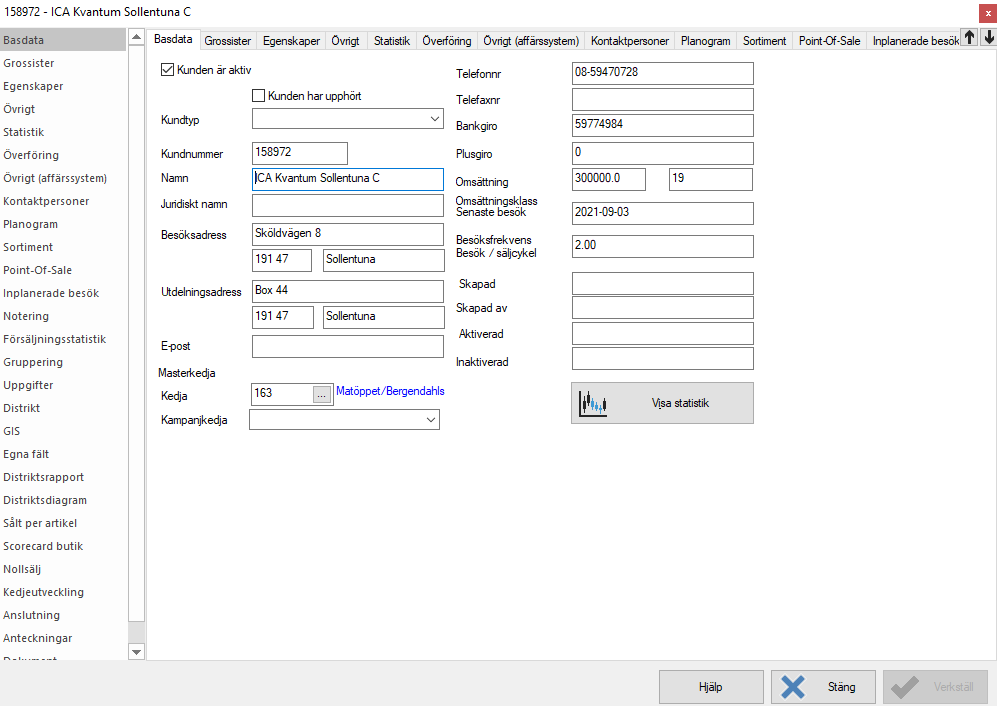Click in the Namn input field

348,179
